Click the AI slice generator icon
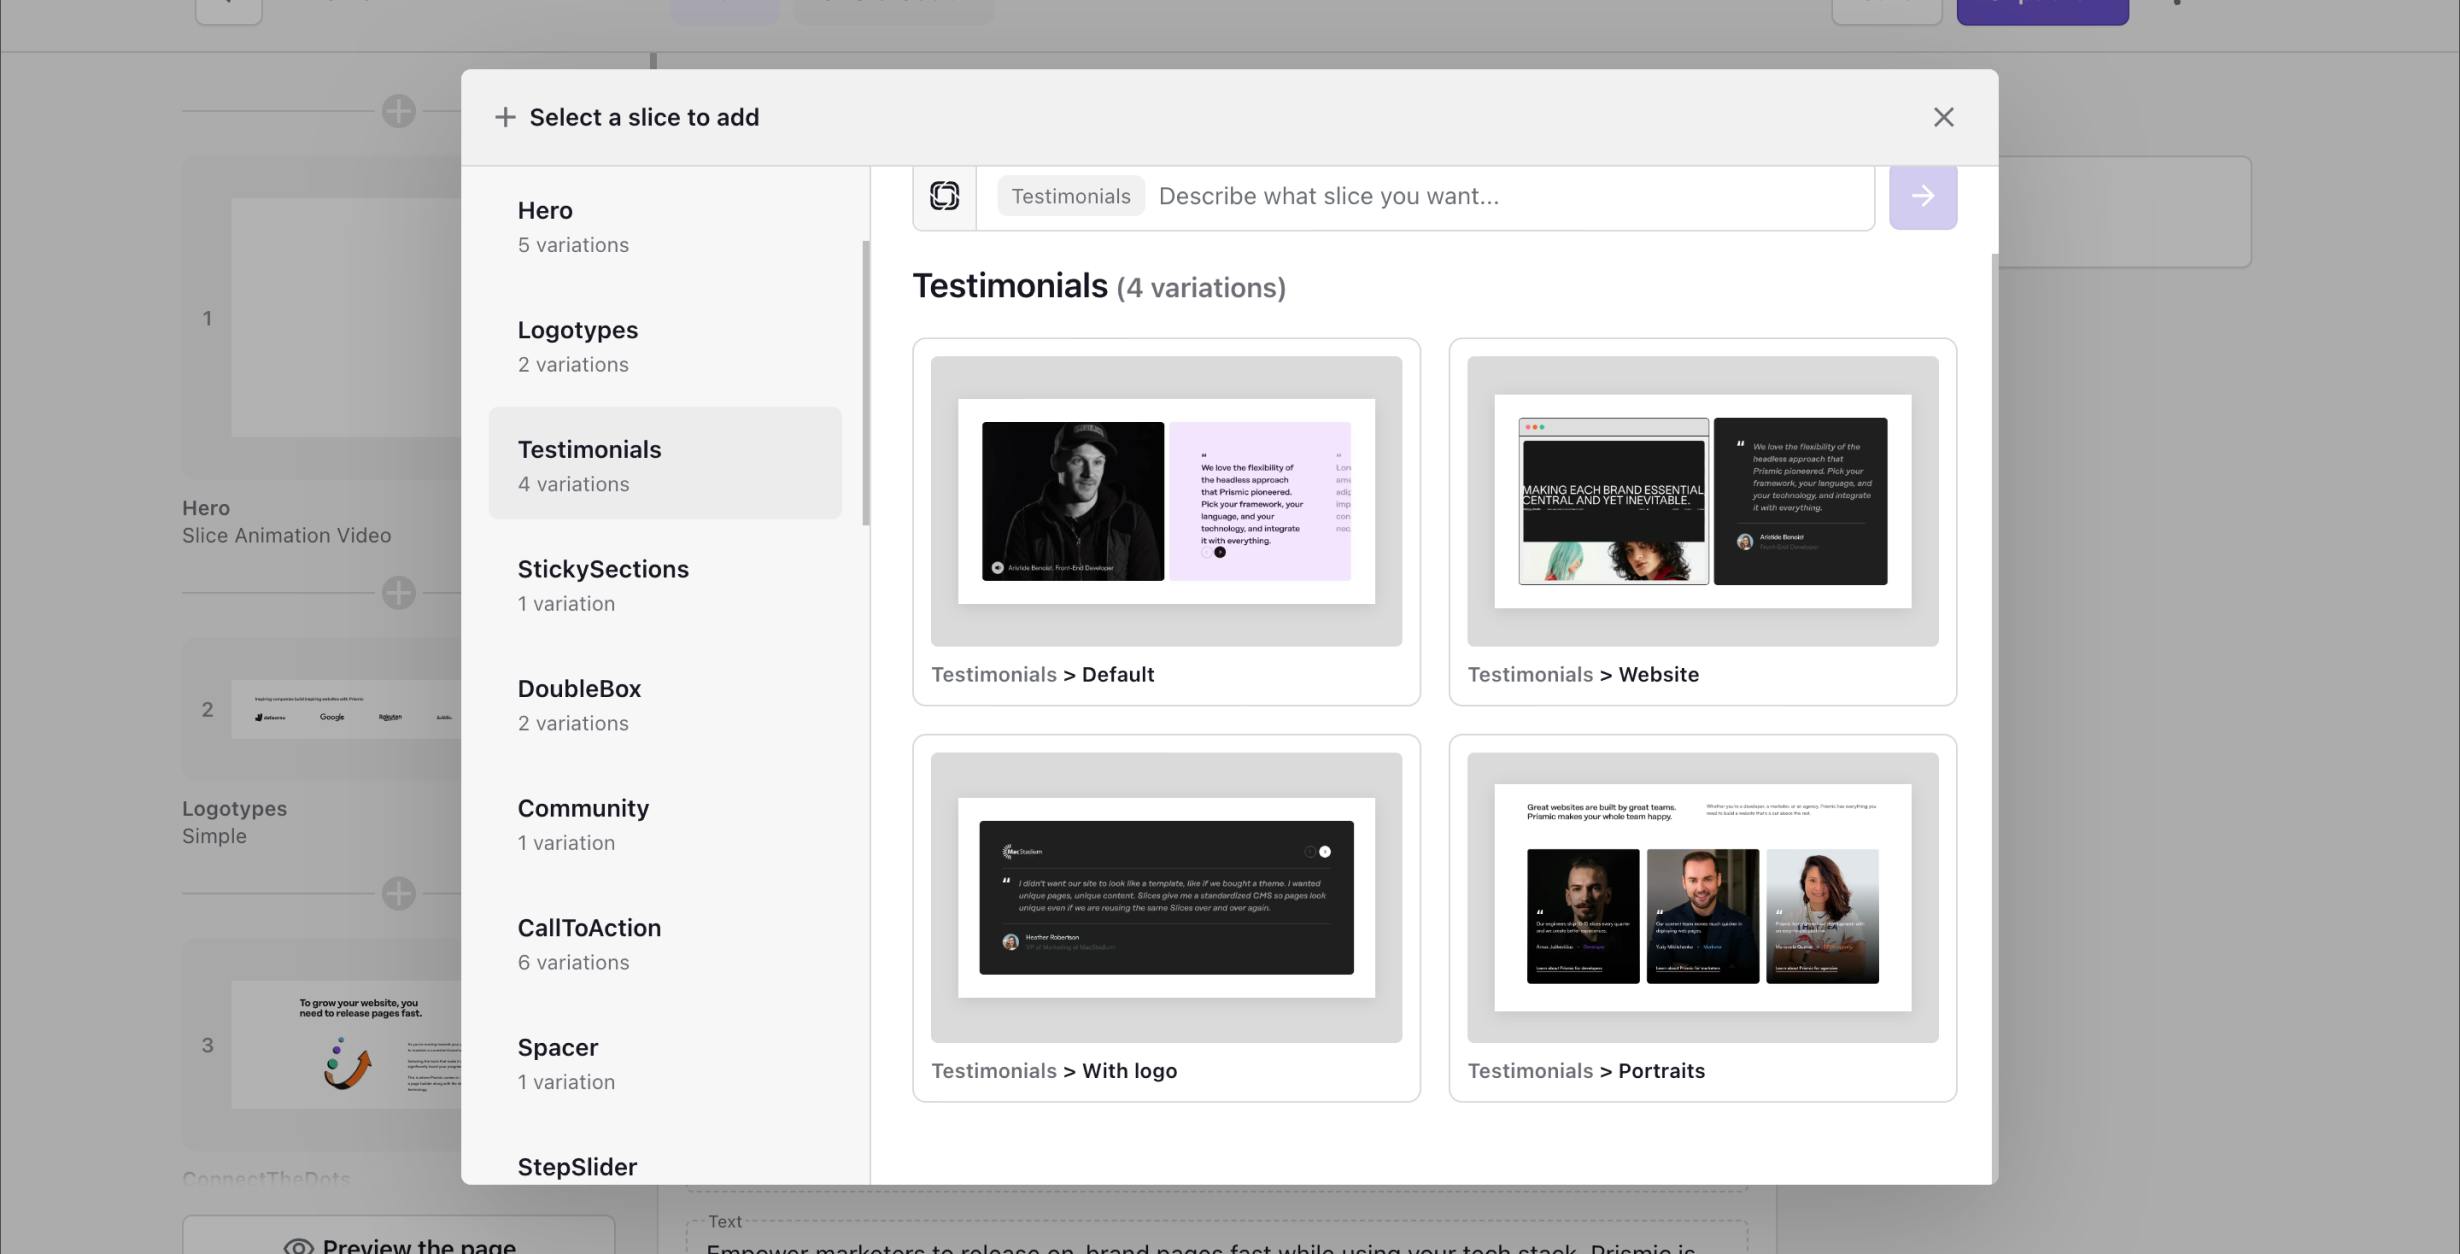Viewport: 2460px width, 1254px height. point(944,196)
